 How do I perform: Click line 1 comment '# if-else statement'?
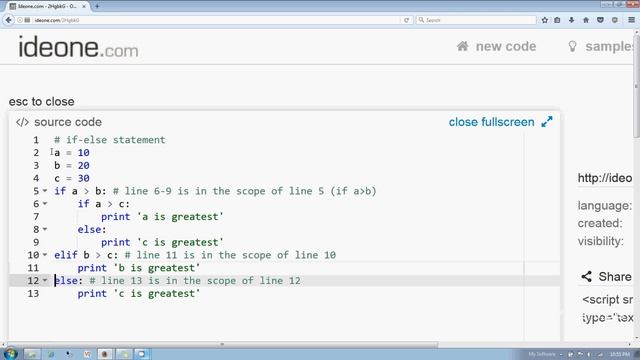(110, 140)
